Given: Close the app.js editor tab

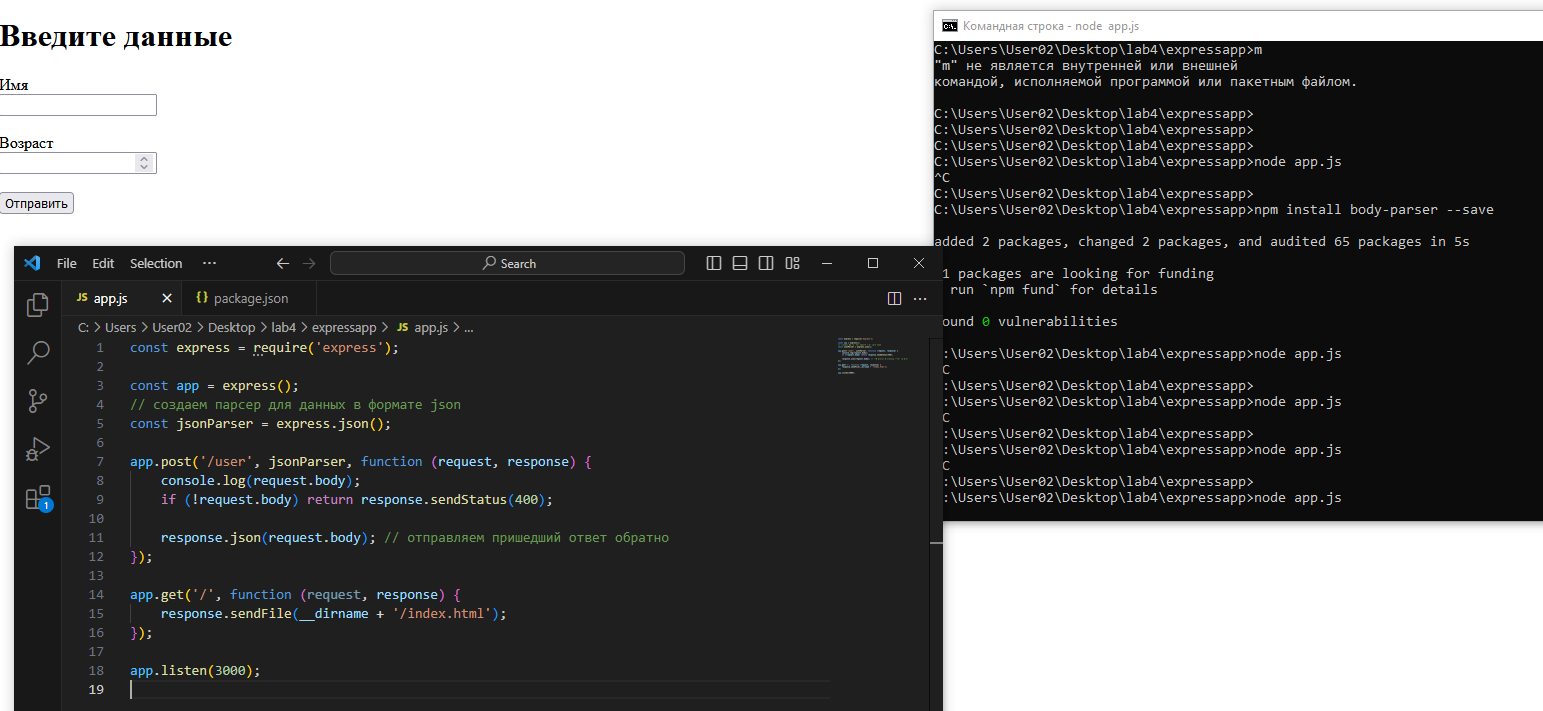Looking at the screenshot, I should (x=167, y=298).
